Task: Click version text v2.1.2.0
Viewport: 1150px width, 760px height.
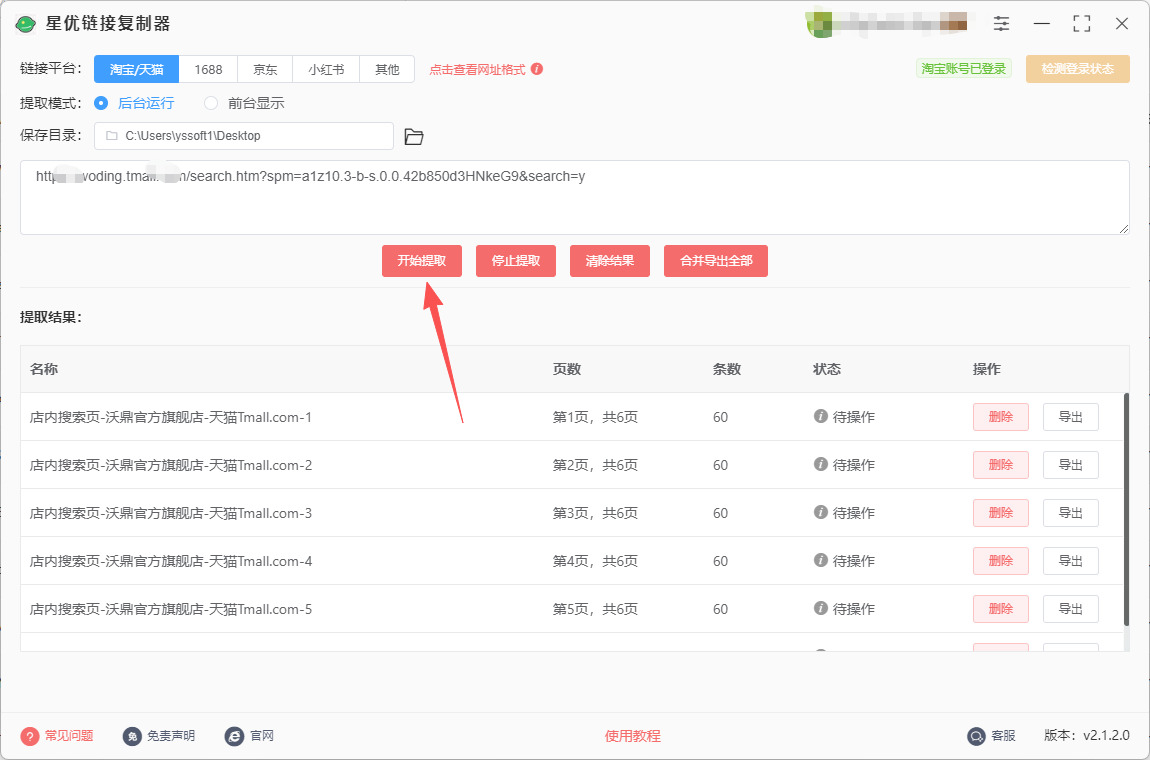Action: 1106,736
